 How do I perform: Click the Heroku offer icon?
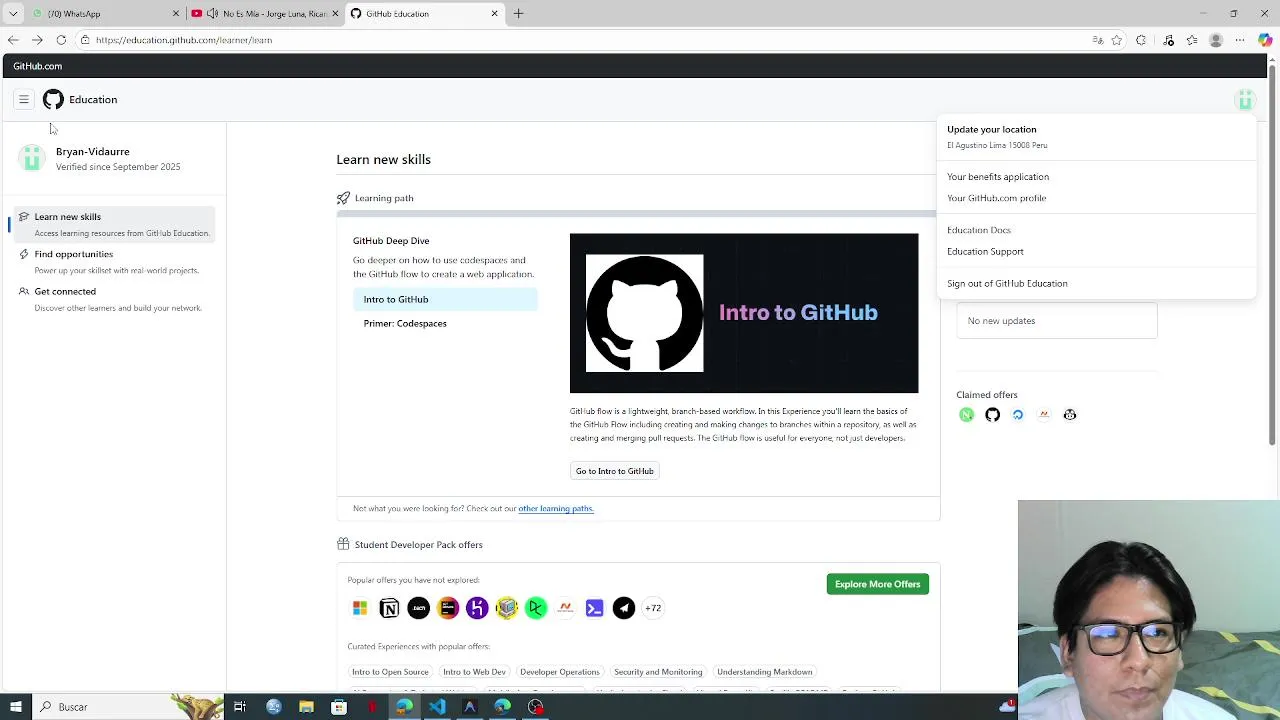(x=477, y=608)
